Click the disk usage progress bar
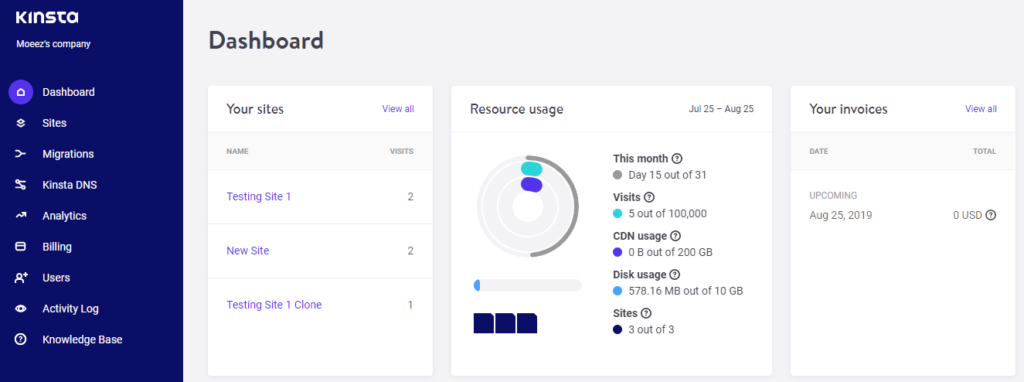This screenshot has height=382, width=1024. click(x=528, y=285)
